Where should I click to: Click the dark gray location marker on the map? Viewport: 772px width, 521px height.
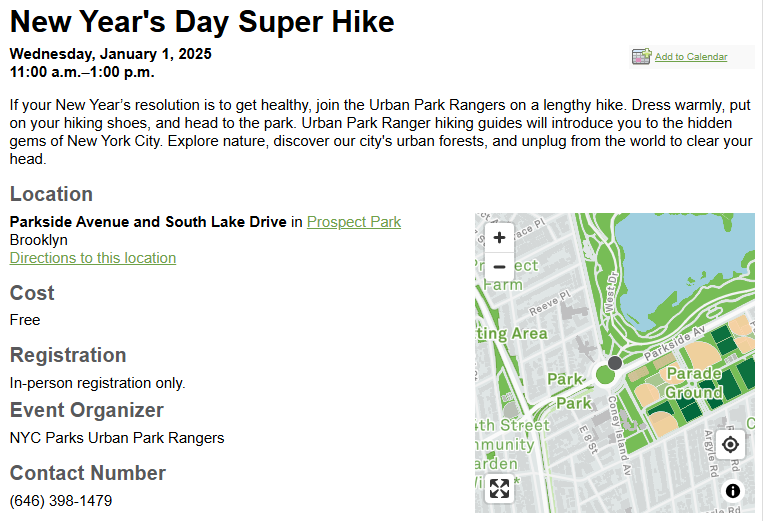(614, 363)
